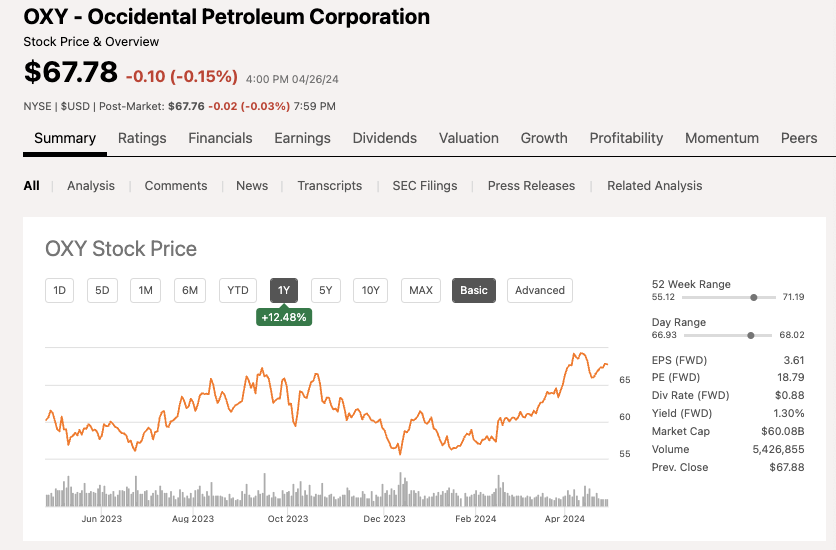Image resolution: width=836 pixels, height=550 pixels.
Task: Open the News filter
Action: coord(252,185)
